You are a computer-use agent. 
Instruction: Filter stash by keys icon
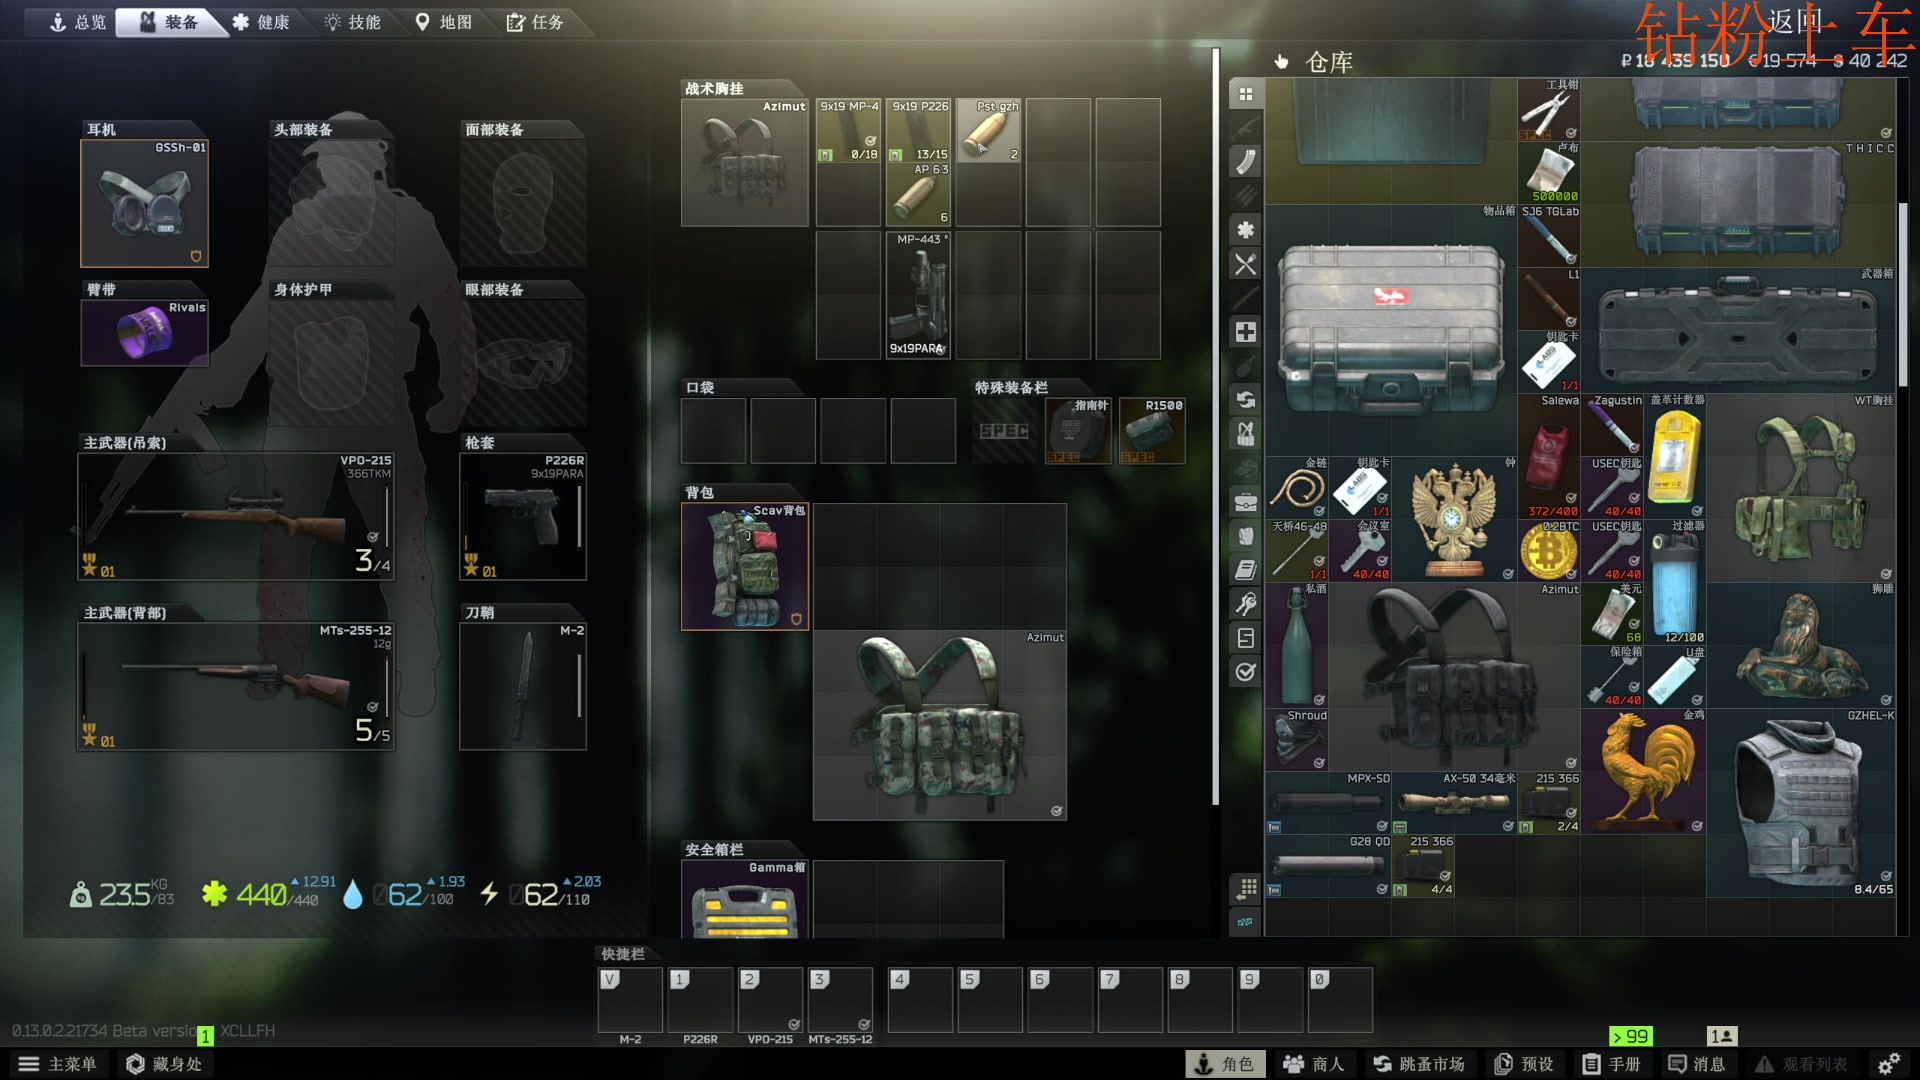tap(1246, 604)
